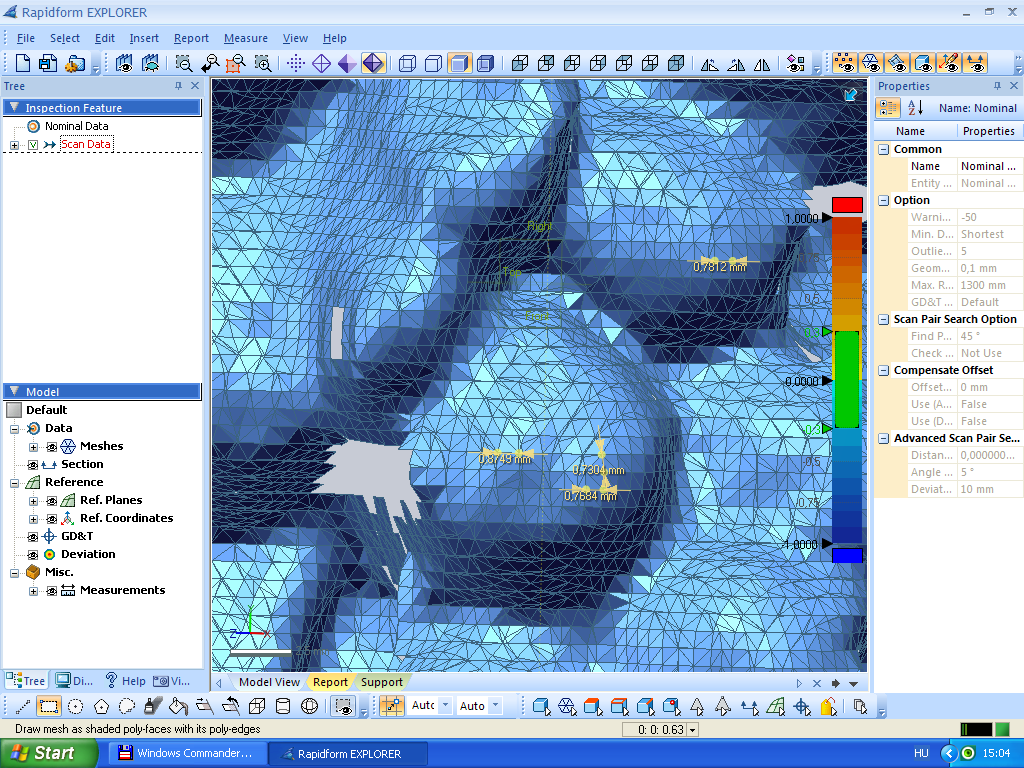The image size is (1024, 768).
Task: Switch to the Report tab
Action: [x=330, y=682]
